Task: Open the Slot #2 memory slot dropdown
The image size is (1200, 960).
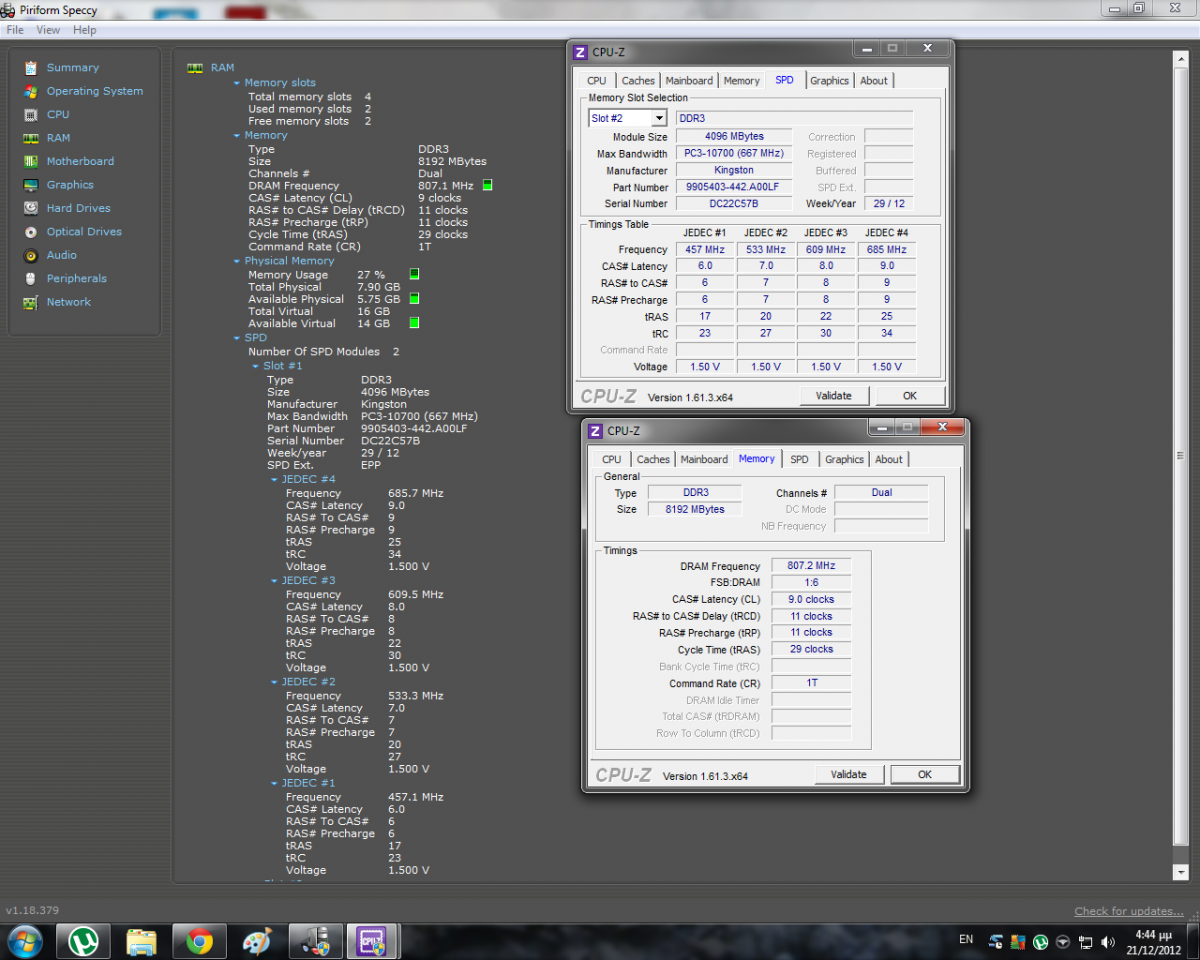Action: point(659,118)
